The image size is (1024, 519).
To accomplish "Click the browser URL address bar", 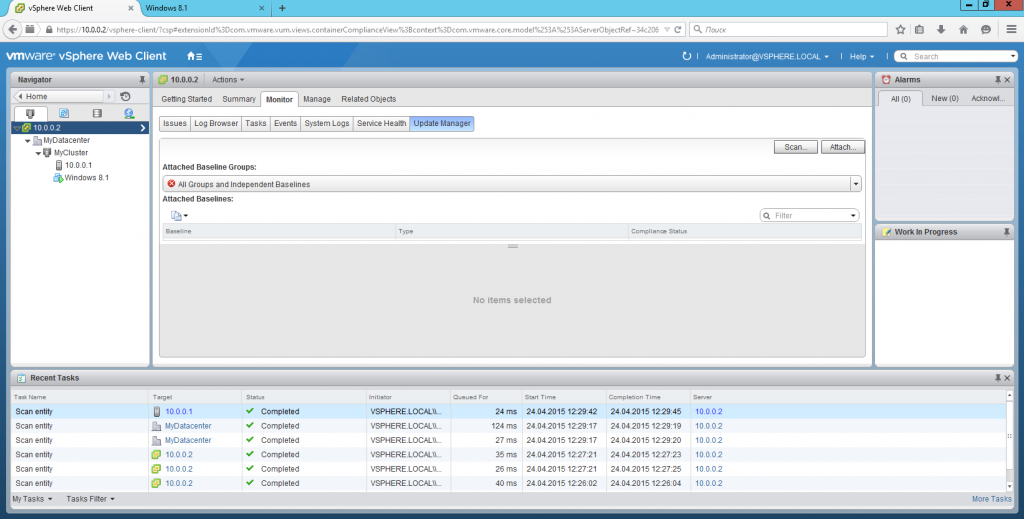I will [x=357, y=29].
